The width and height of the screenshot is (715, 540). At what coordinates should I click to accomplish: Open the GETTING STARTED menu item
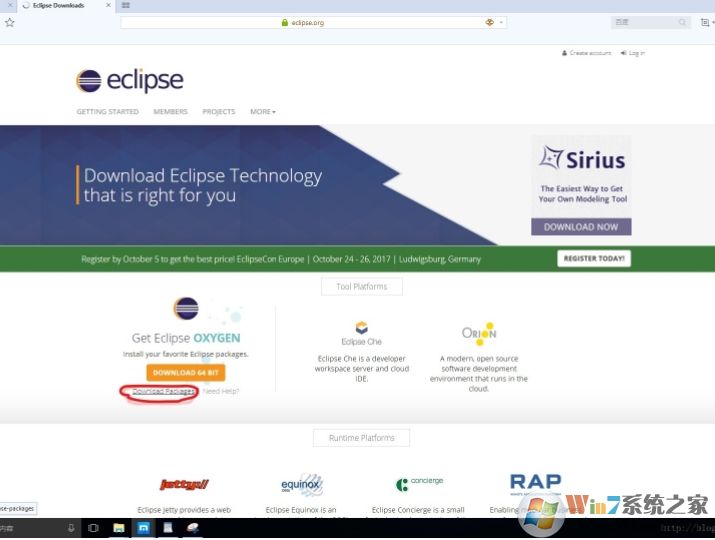click(108, 112)
